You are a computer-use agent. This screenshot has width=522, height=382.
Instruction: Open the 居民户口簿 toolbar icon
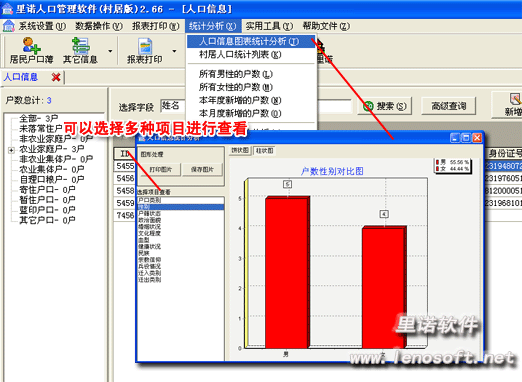click(x=32, y=45)
